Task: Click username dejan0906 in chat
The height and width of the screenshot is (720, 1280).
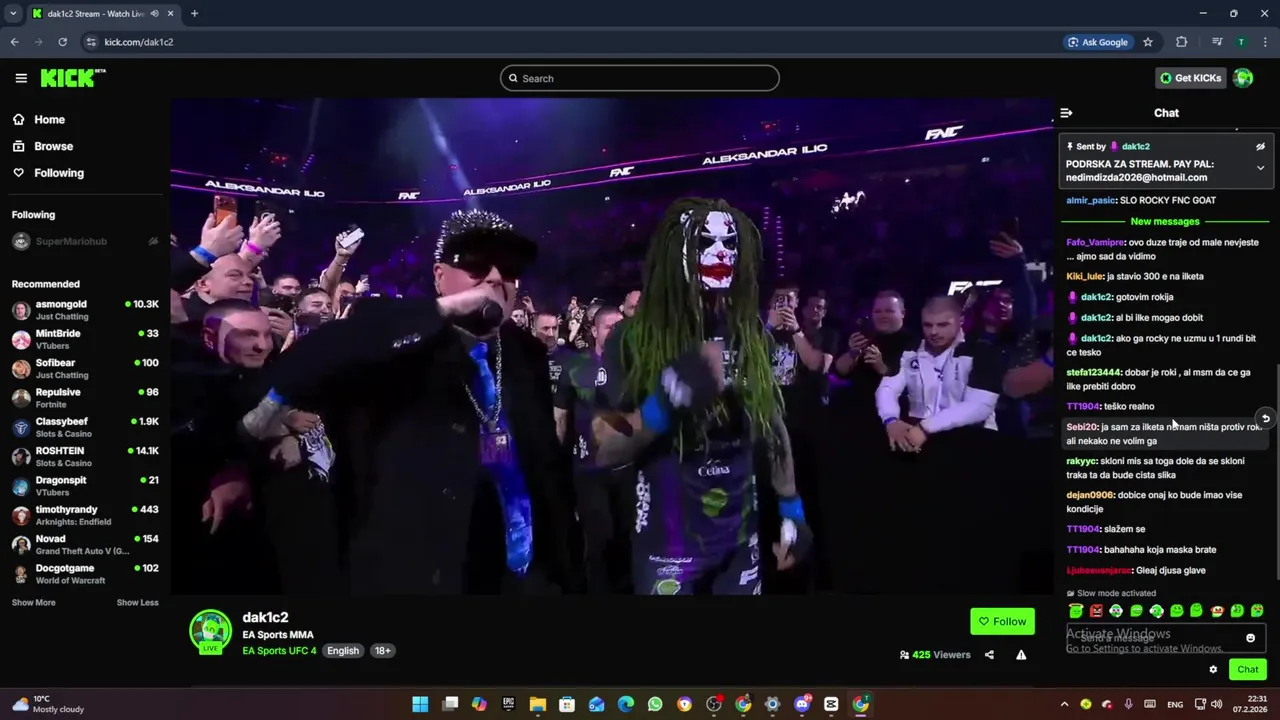Action: click(1090, 495)
